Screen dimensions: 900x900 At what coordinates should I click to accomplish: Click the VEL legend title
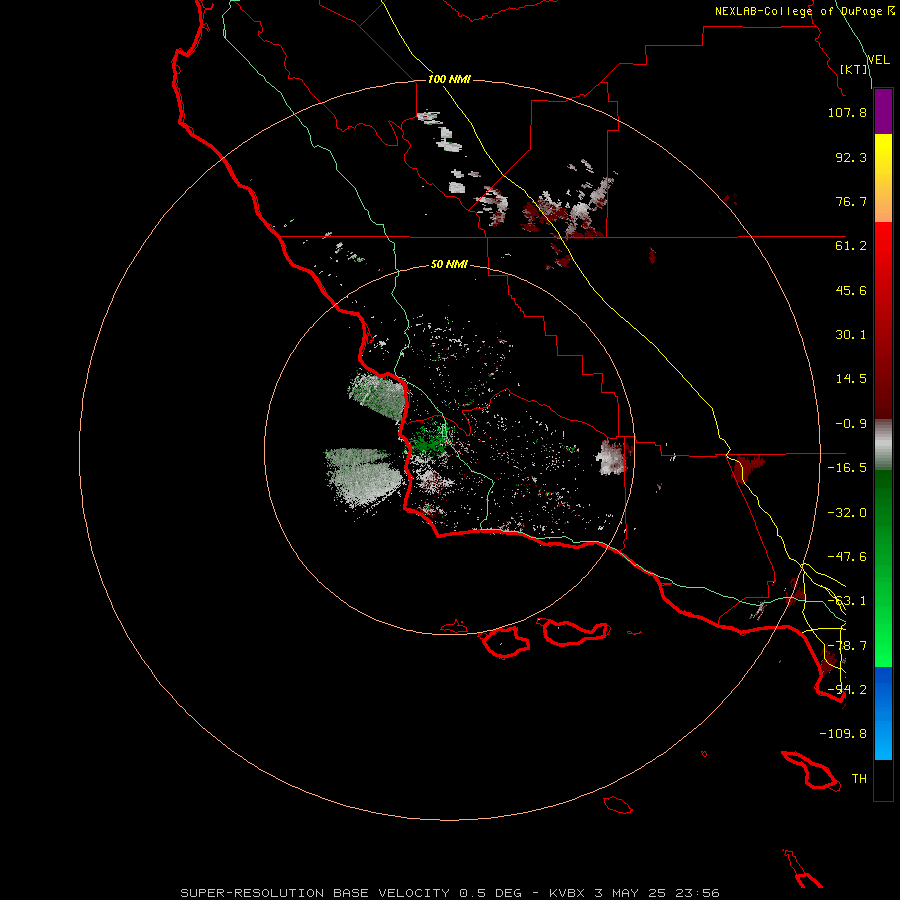click(878, 60)
